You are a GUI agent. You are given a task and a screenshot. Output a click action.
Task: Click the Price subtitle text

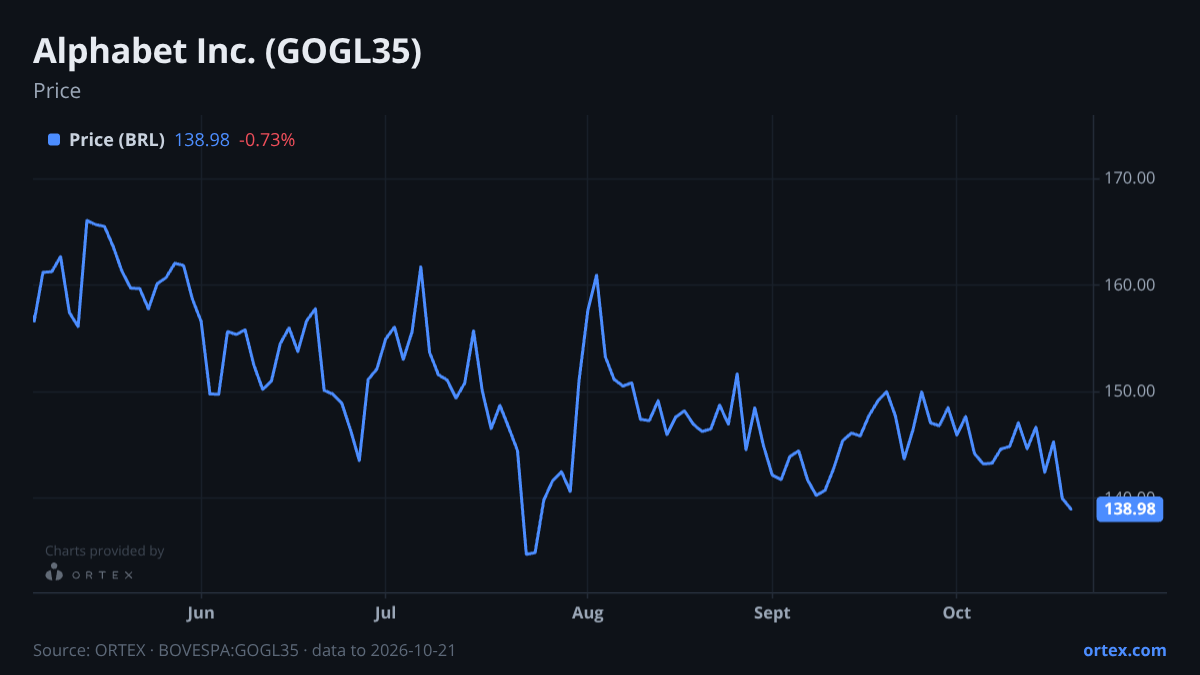click(x=57, y=91)
